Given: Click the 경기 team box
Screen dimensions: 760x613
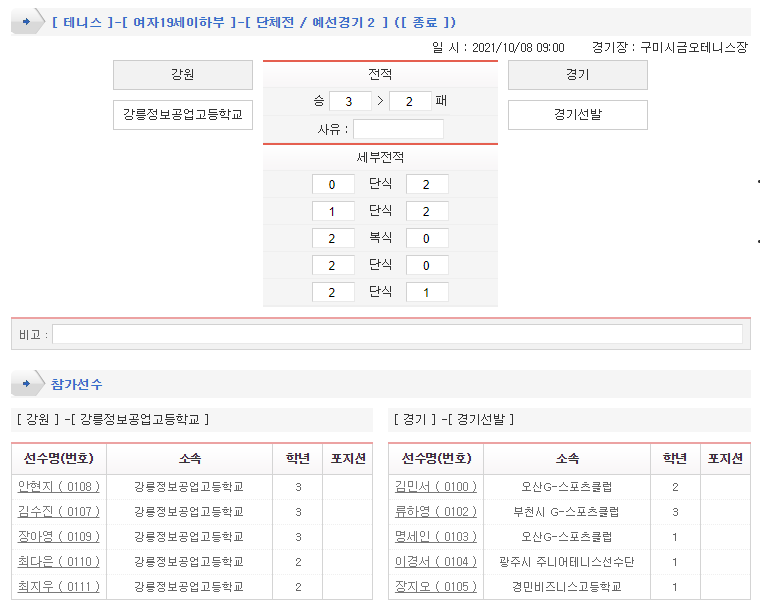Looking at the screenshot, I should (x=577, y=75).
